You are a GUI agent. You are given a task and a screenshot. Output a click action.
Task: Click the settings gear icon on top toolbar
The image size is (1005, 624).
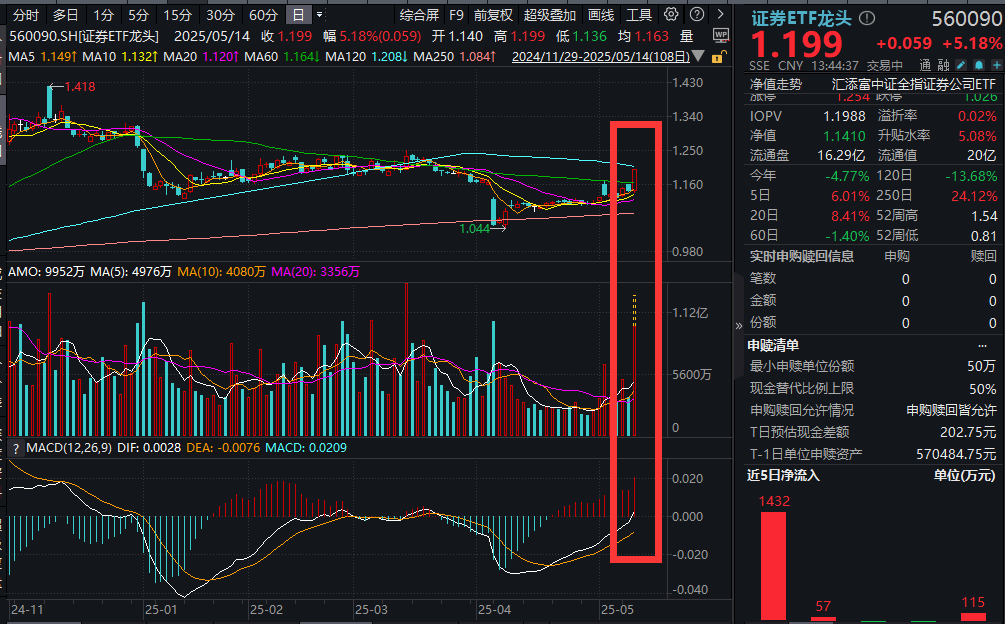pos(669,13)
